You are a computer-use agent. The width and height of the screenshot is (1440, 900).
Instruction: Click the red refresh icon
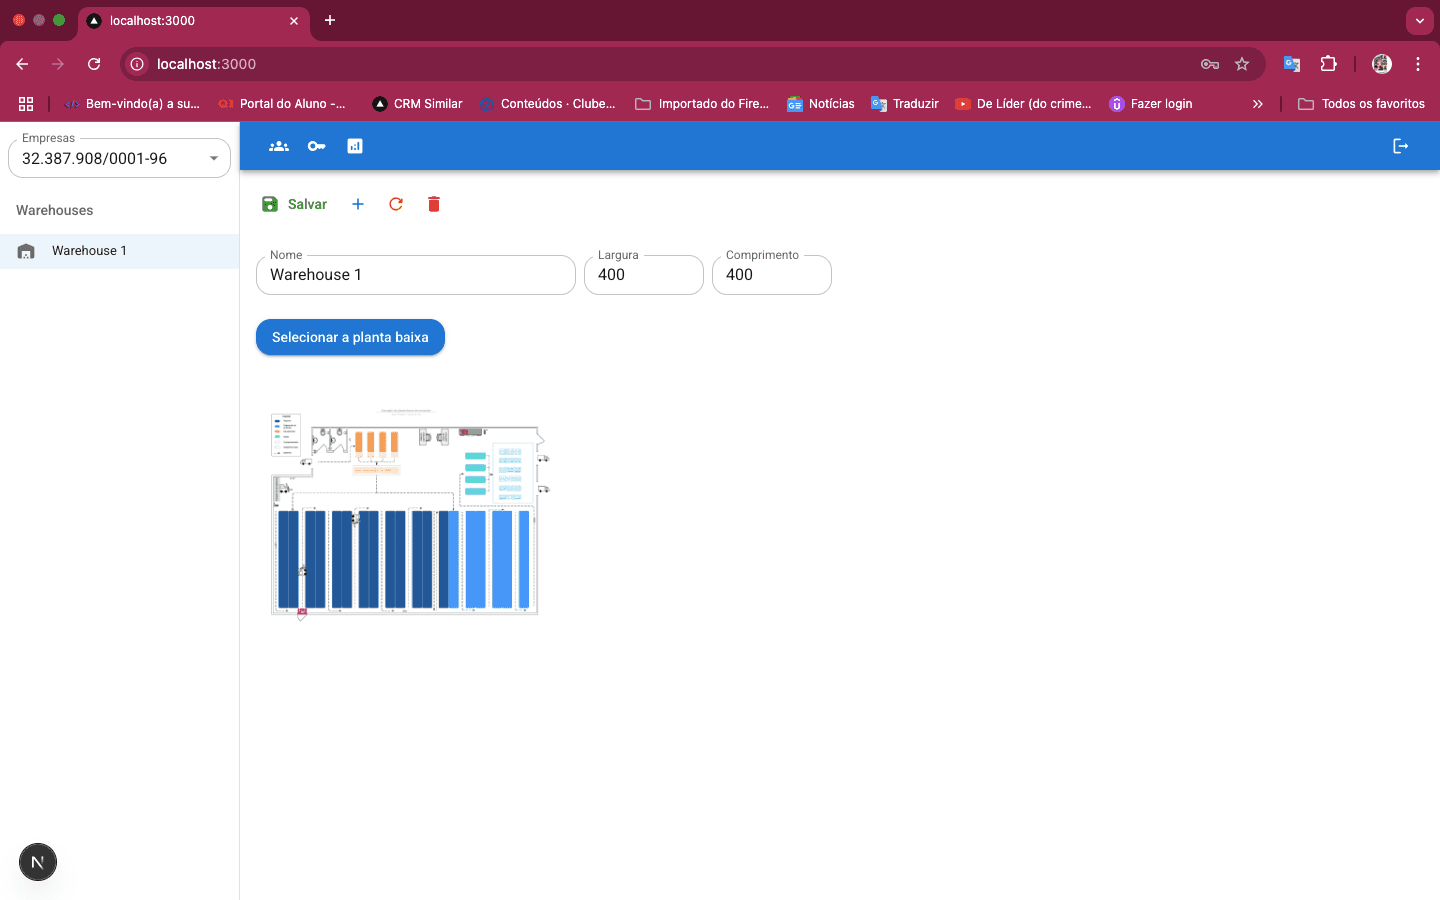pyautogui.click(x=396, y=204)
